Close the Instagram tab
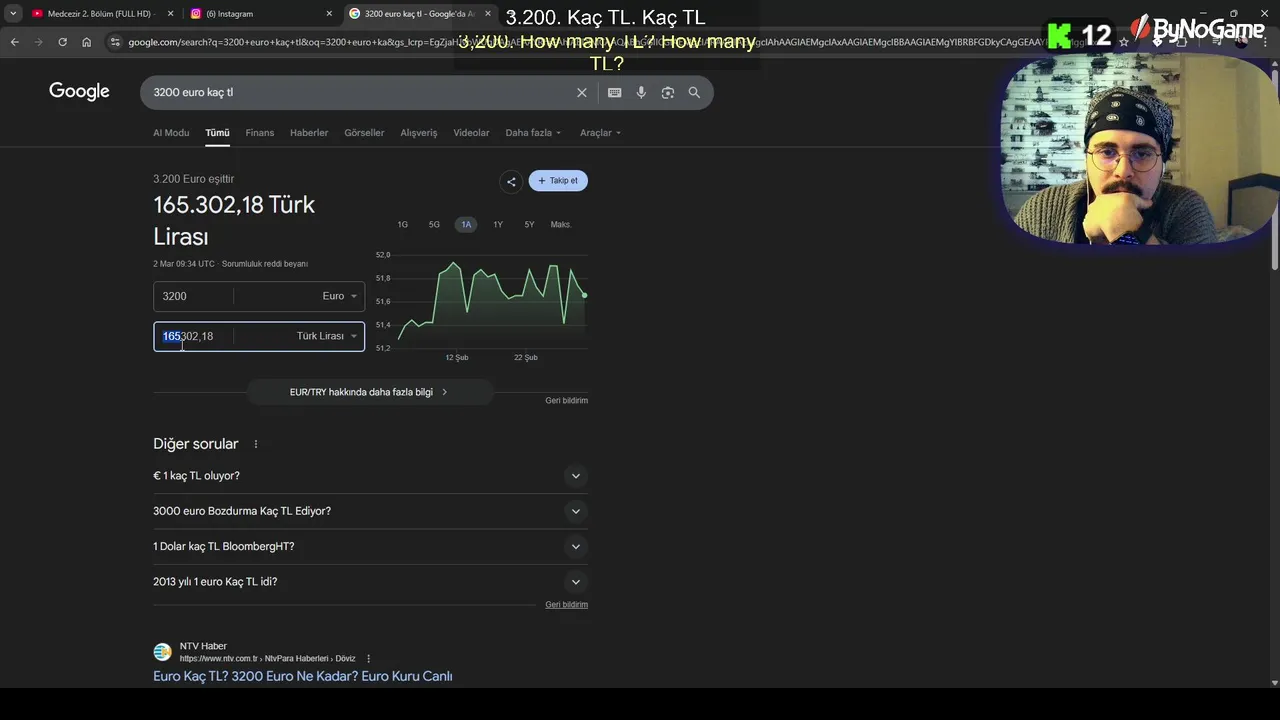 pyautogui.click(x=329, y=14)
